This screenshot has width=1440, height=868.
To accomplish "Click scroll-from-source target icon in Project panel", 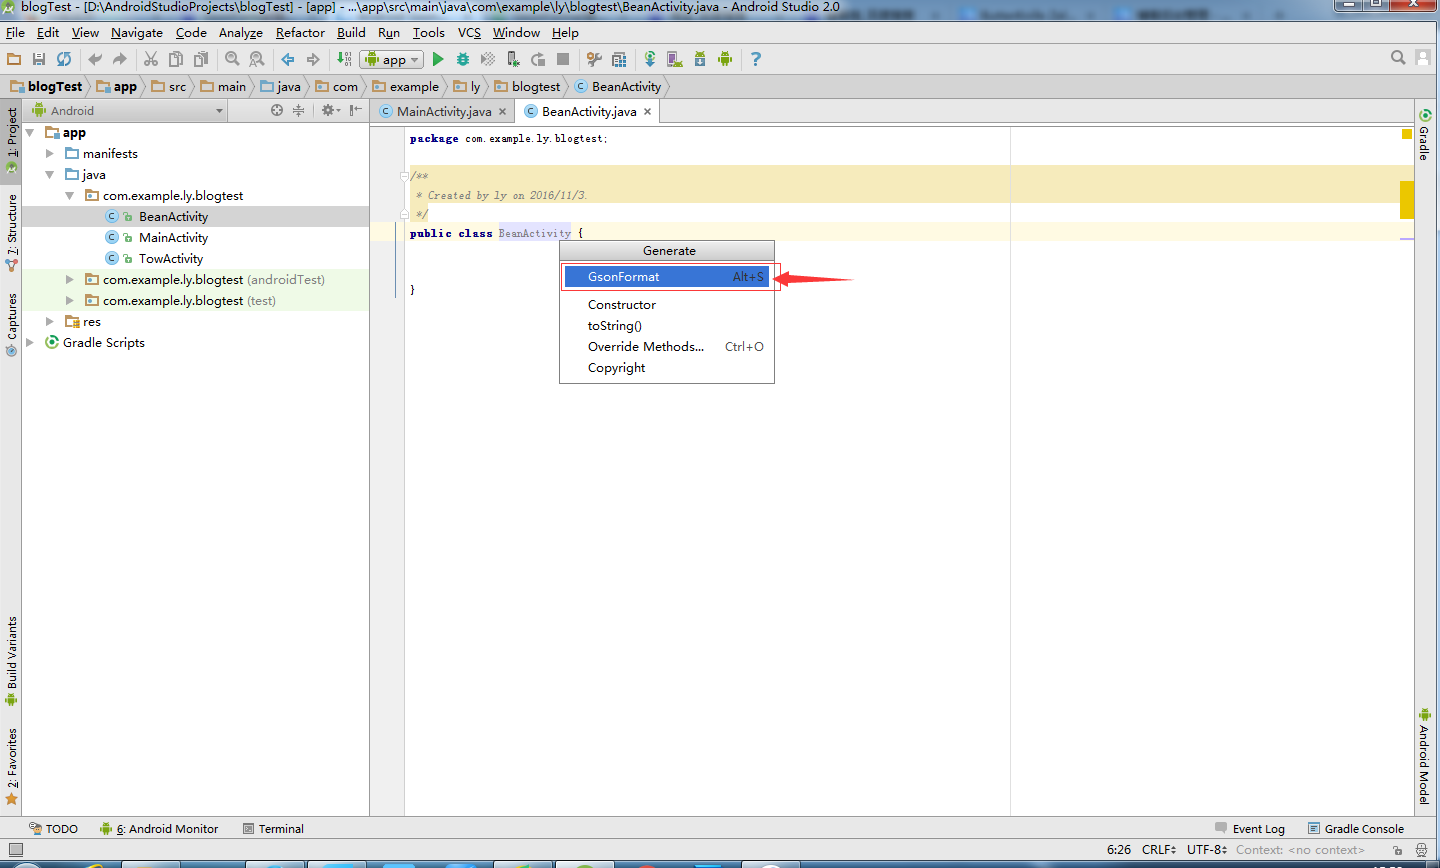I will tap(277, 110).
